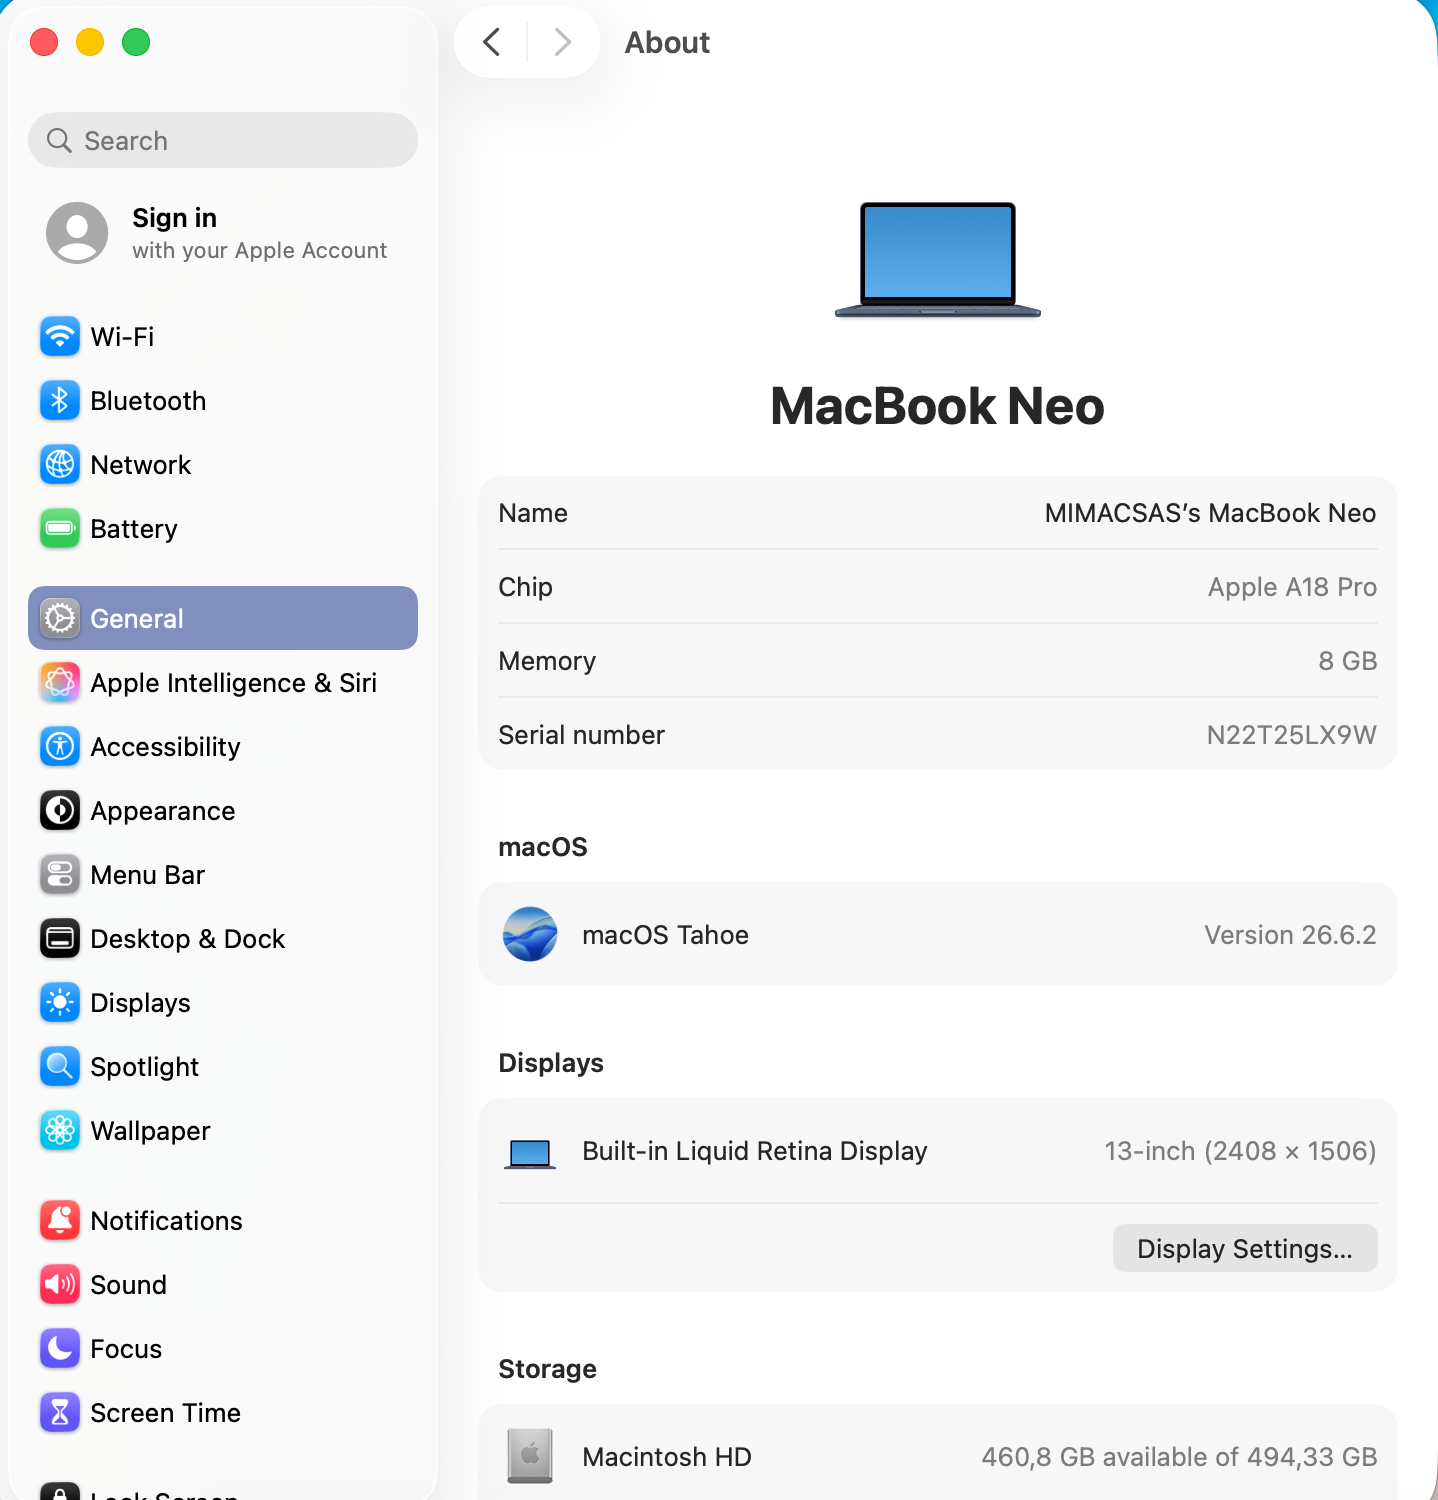Go forward with the right chevron

click(x=563, y=42)
